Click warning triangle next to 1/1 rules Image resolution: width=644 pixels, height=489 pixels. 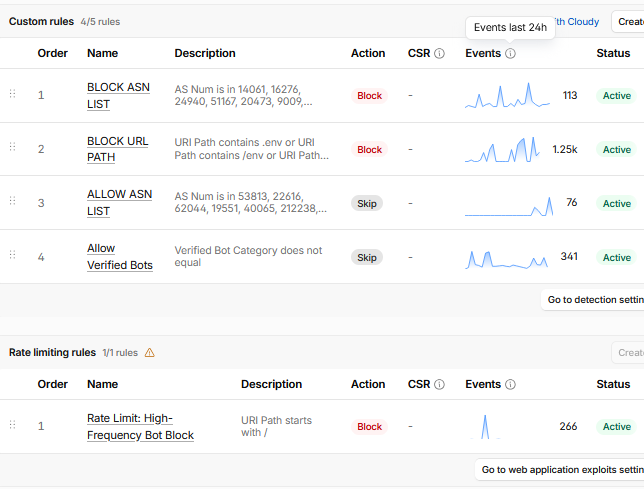[150, 353]
